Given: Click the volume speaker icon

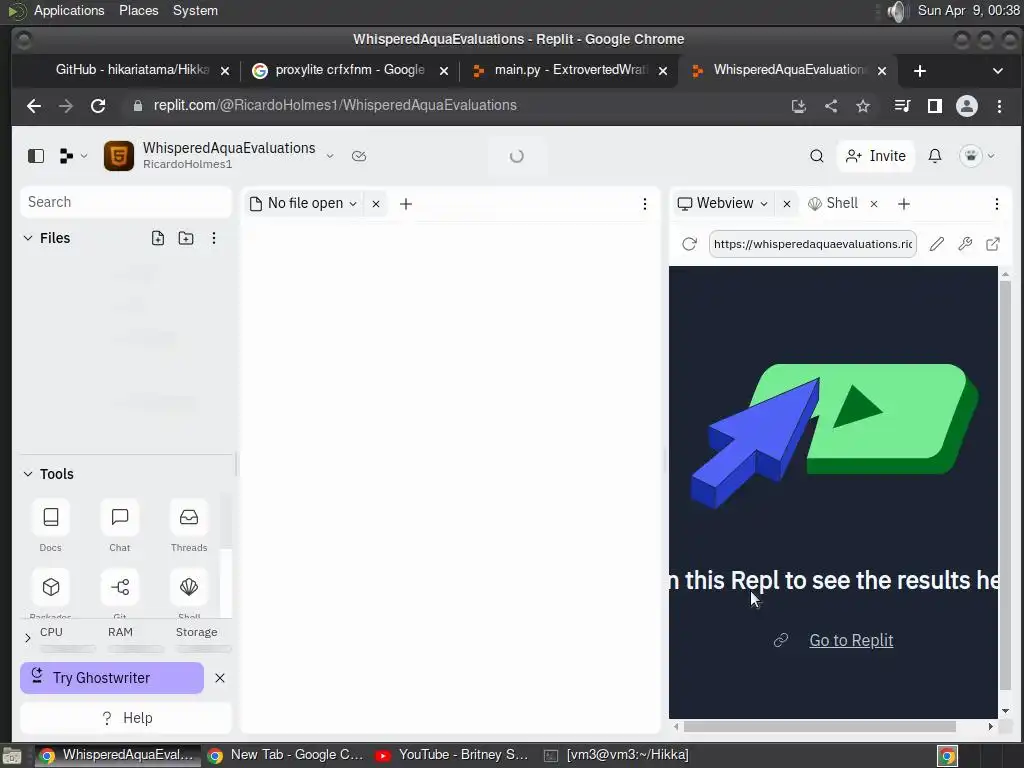Looking at the screenshot, I should pos(898,11).
